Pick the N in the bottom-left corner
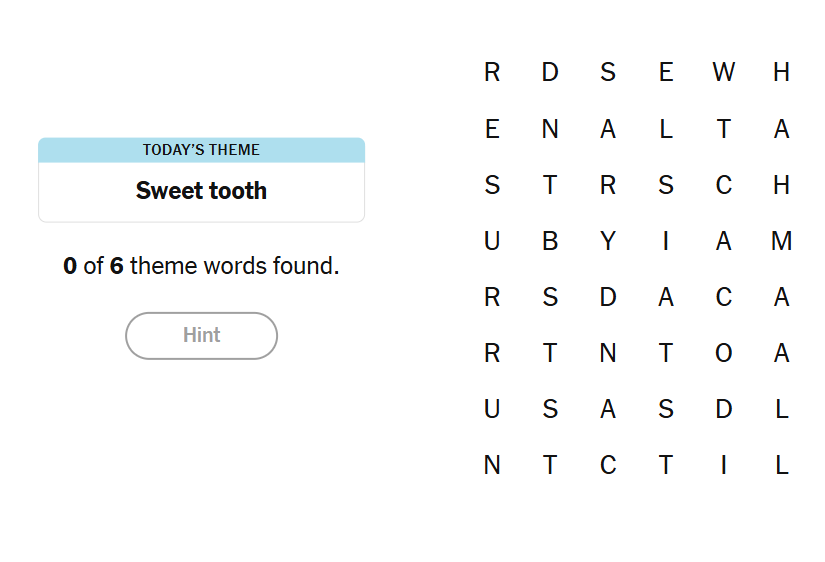The height and width of the screenshot is (562, 825). [x=492, y=465]
